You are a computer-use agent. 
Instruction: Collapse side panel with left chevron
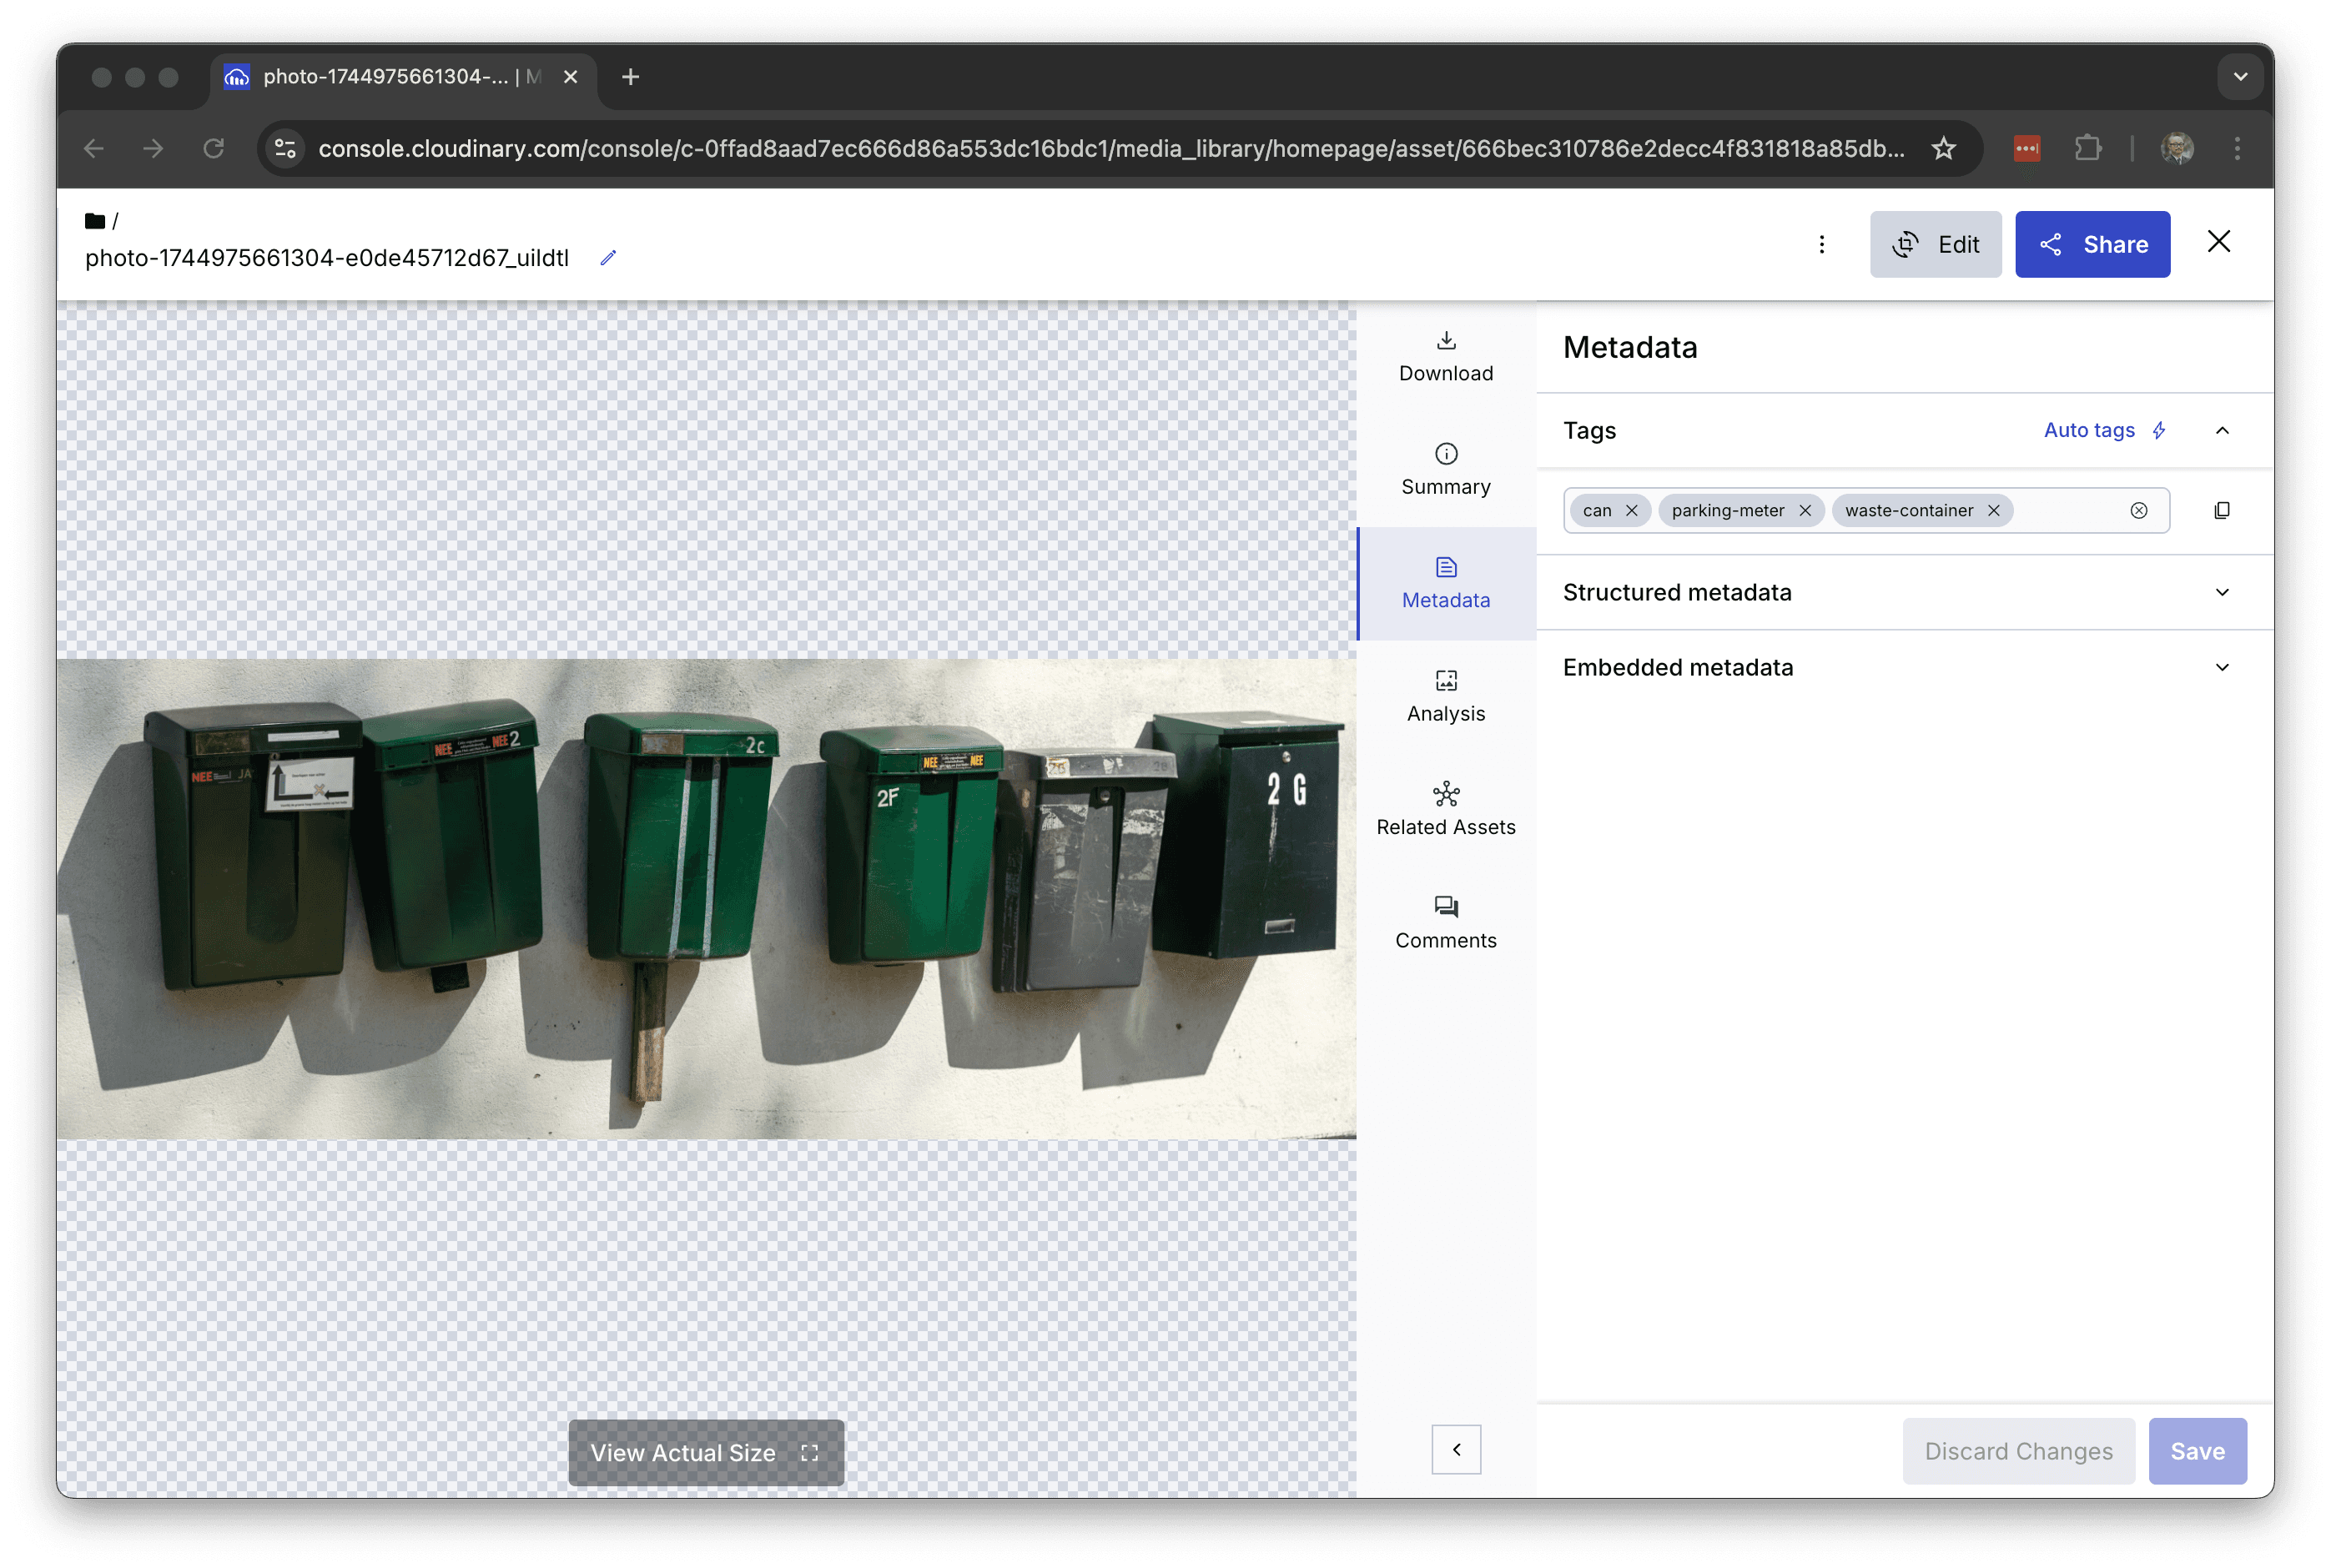click(1455, 1449)
